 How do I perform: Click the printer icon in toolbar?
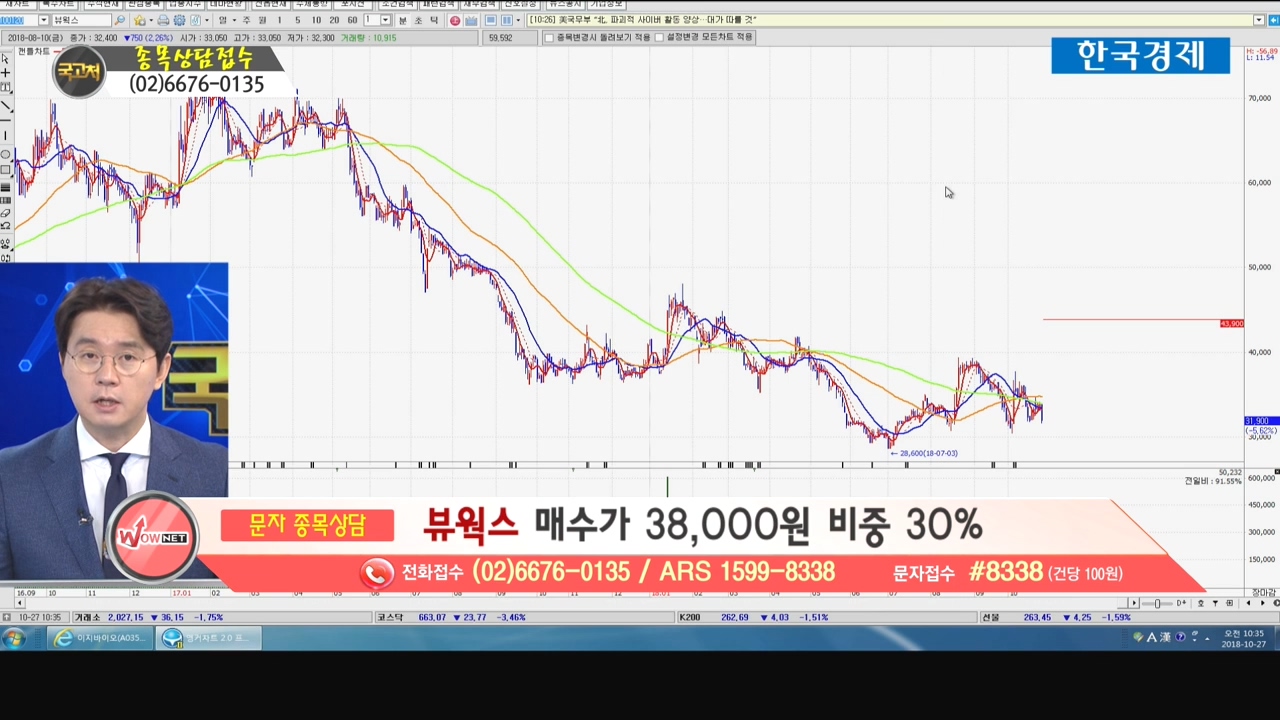pos(163,20)
